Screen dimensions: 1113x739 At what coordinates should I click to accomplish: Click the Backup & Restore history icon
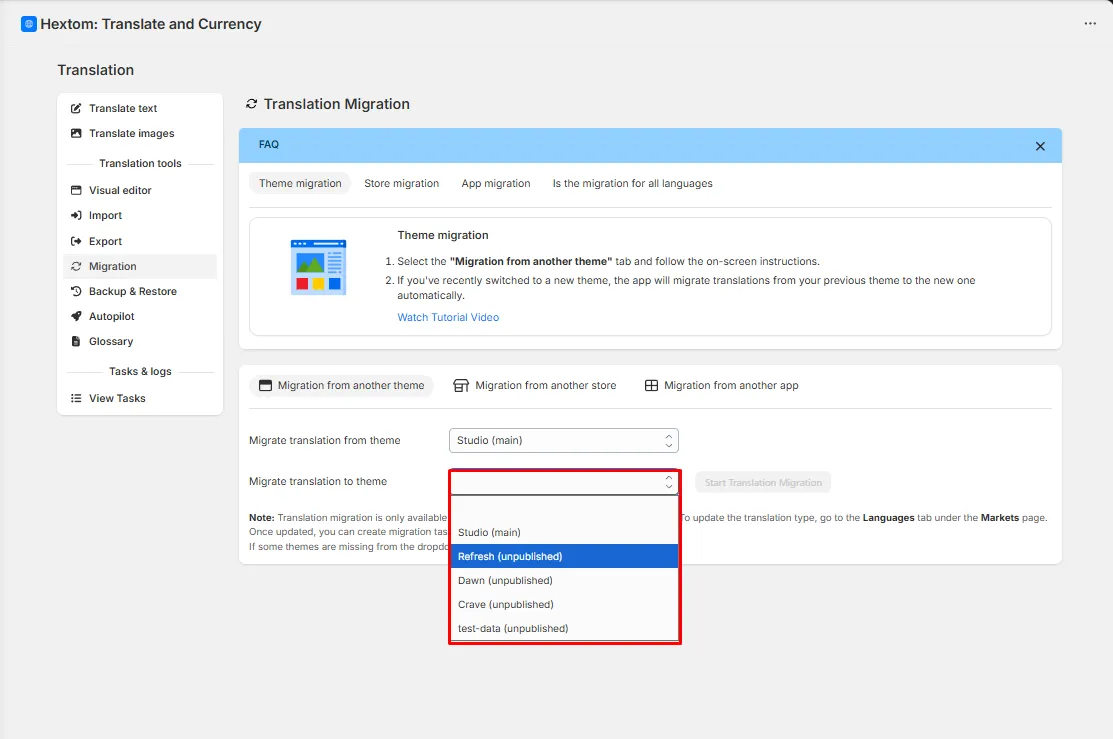point(76,291)
